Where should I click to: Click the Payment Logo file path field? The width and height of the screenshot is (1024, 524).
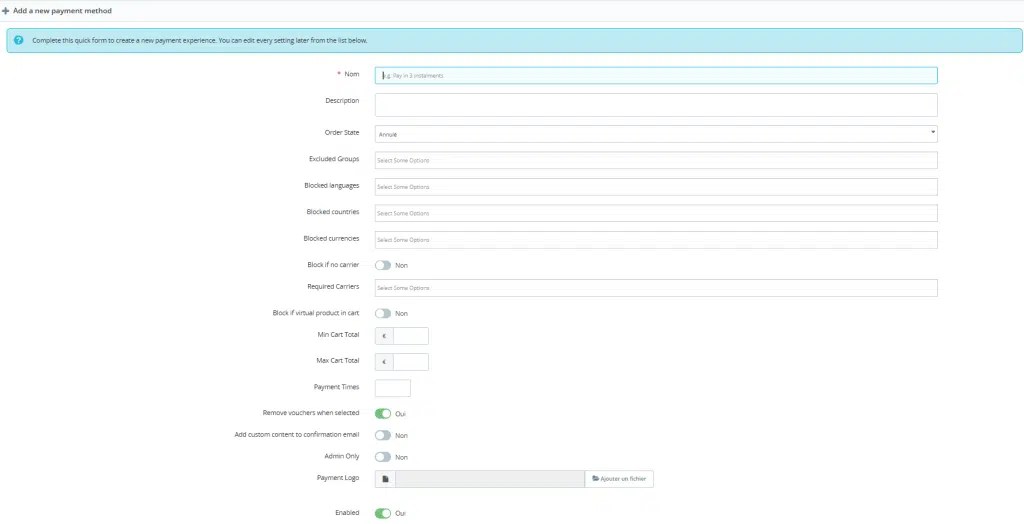coord(490,479)
